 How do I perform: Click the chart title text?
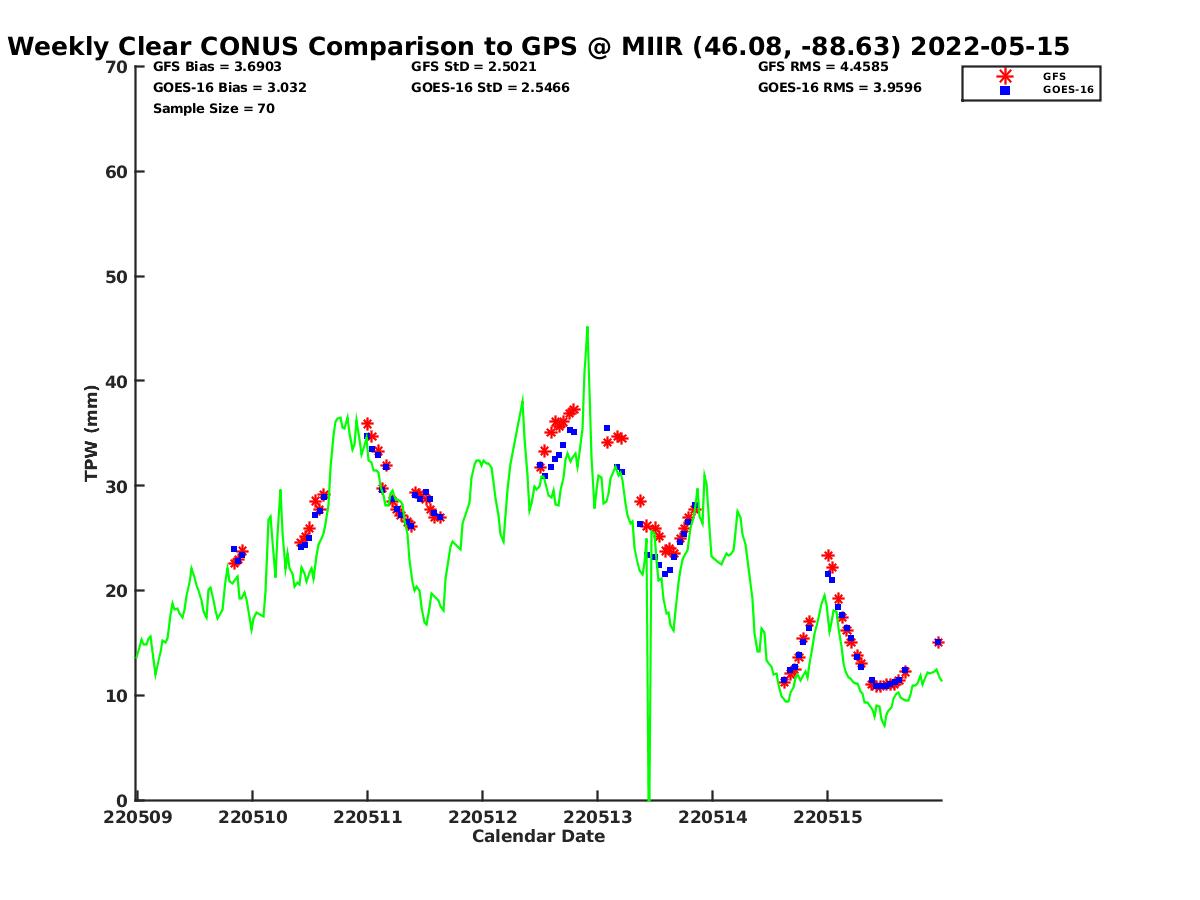point(538,46)
